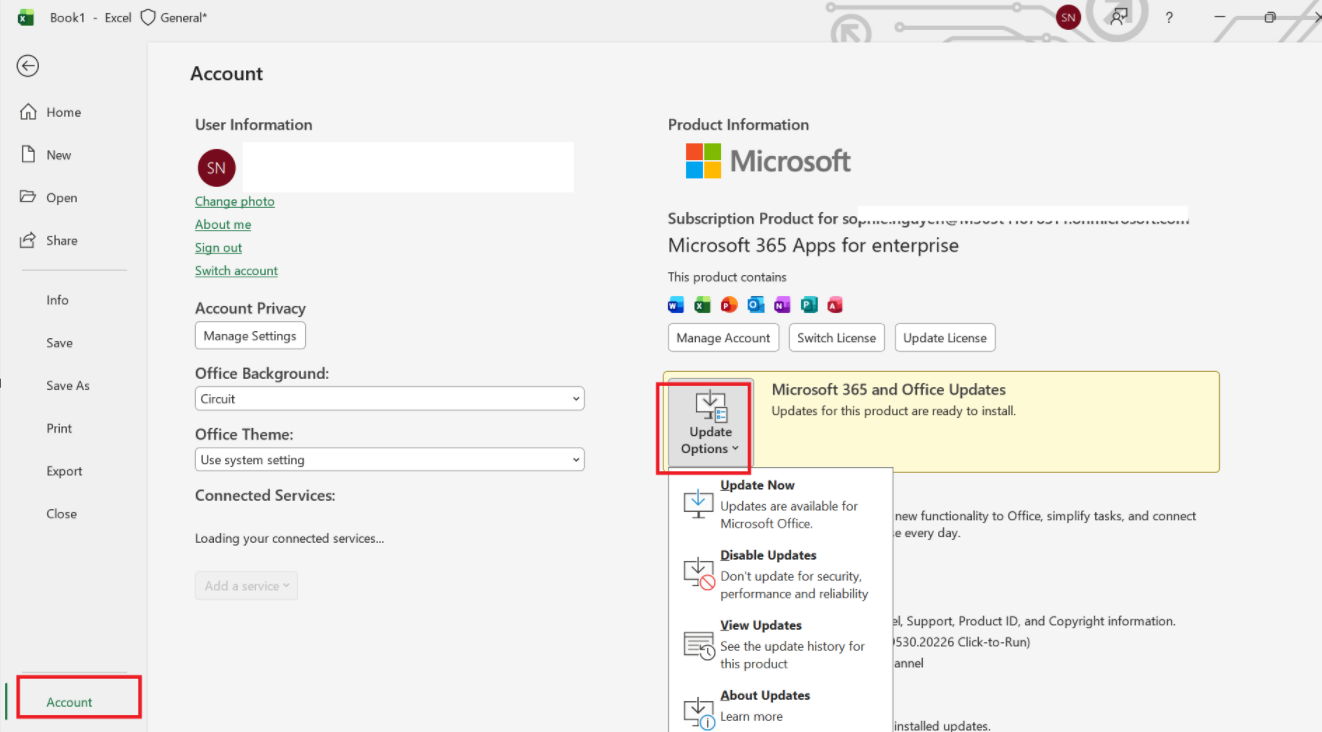The width and height of the screenshot is (1322, 732).
Task: Click the Access app icon
Action: 835,305
